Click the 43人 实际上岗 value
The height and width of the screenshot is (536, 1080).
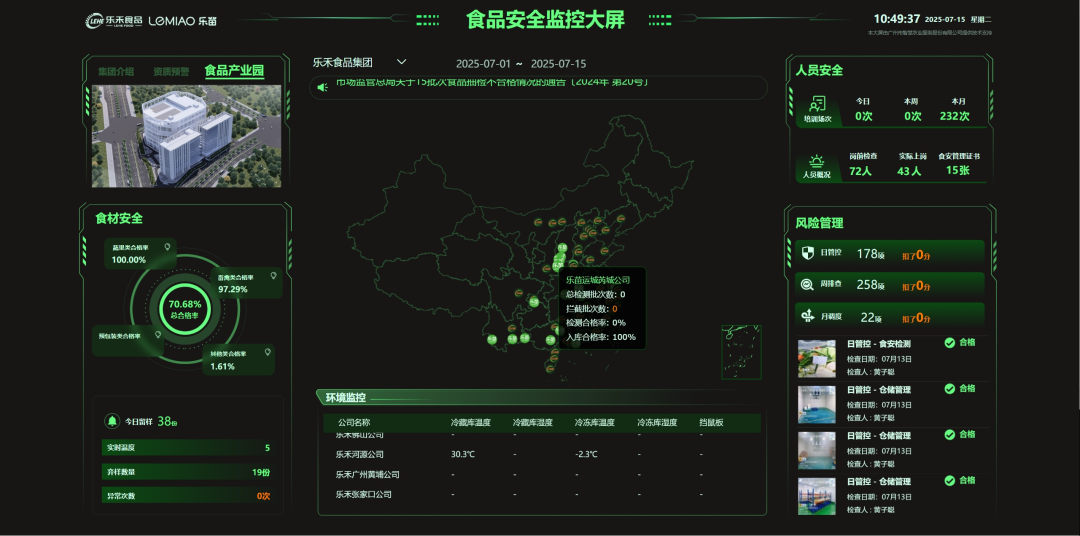tap(909, 171)
